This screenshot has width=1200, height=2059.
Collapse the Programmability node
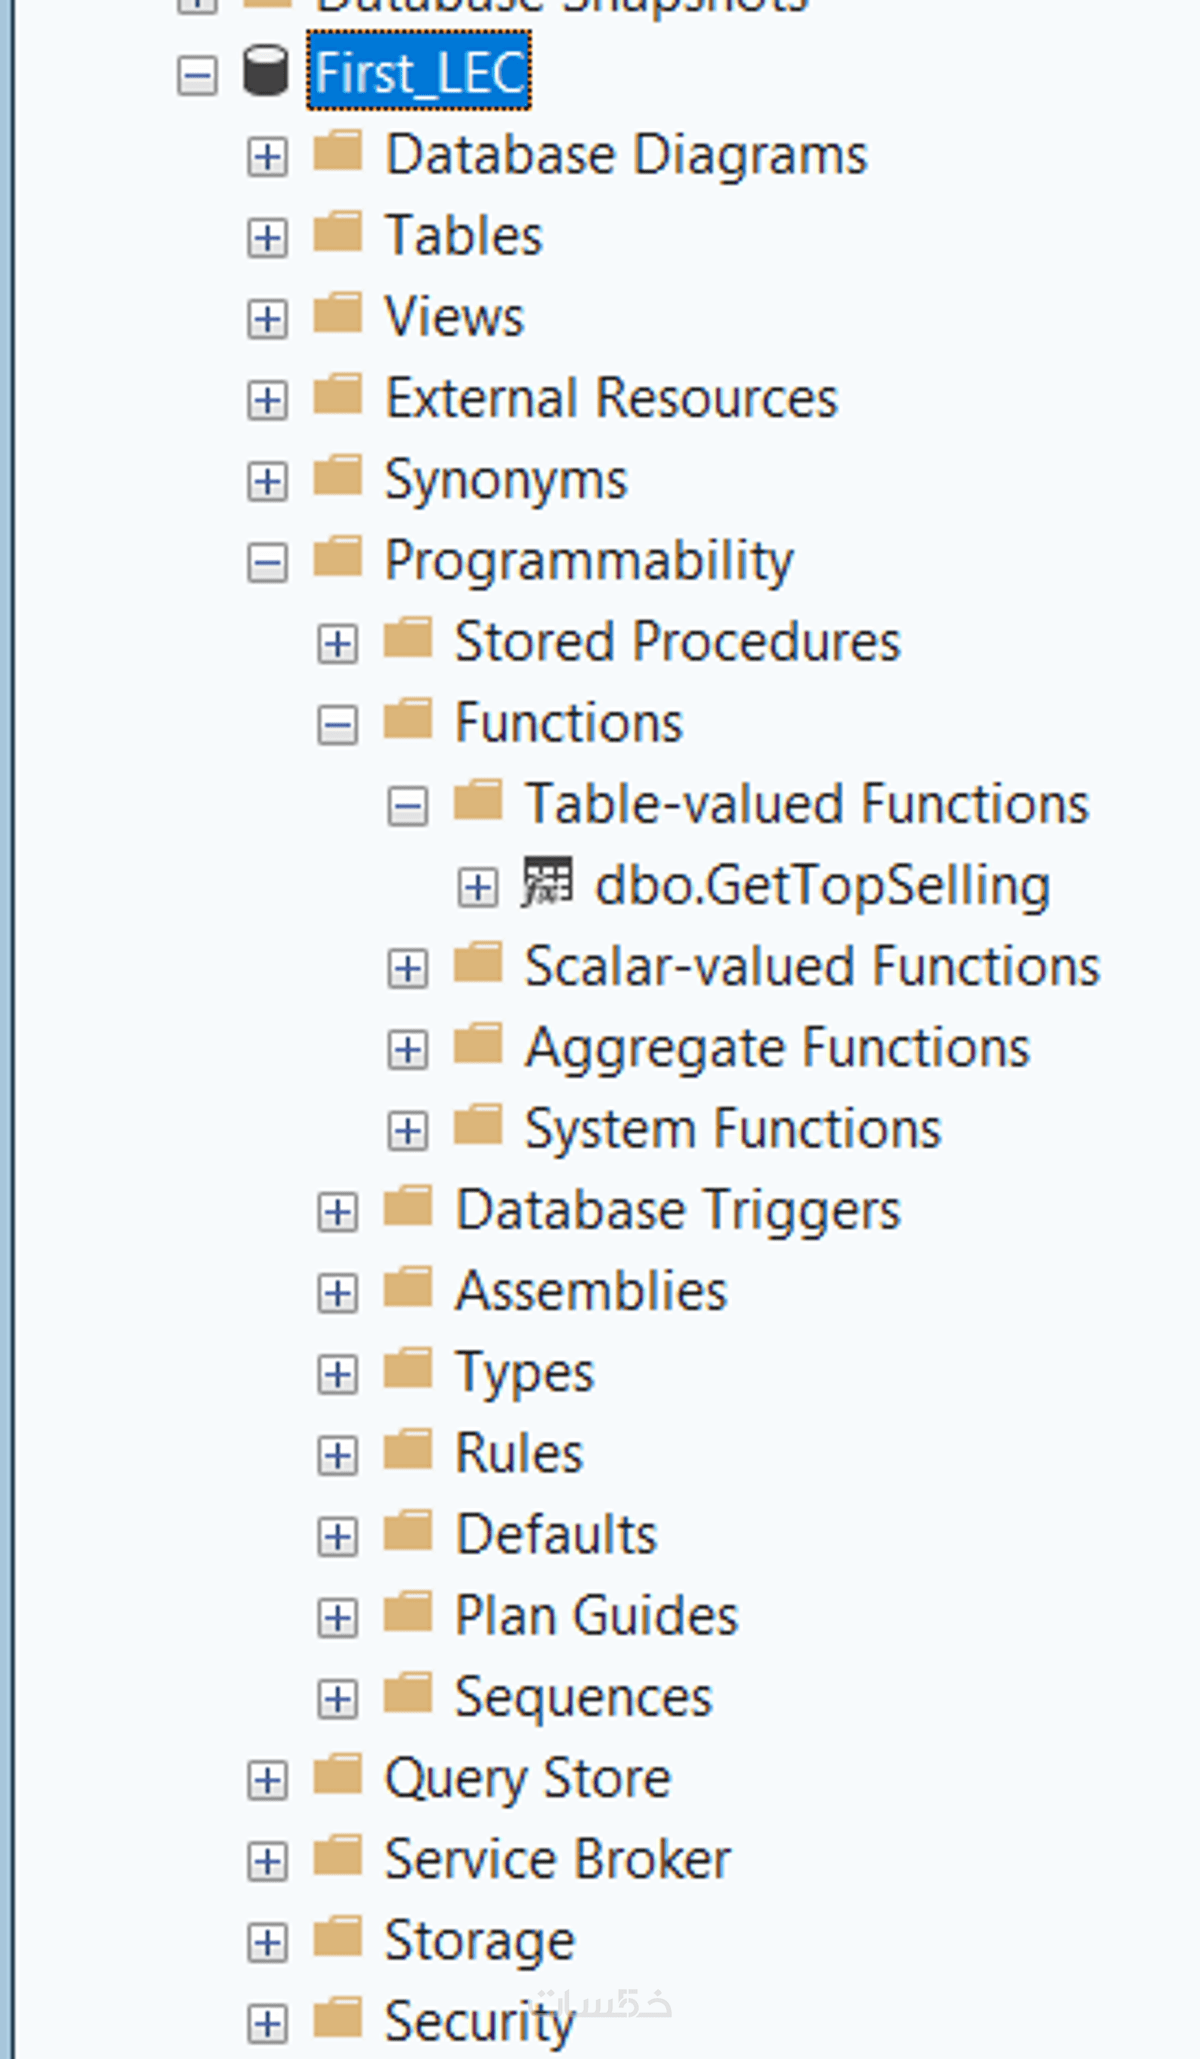pos(267,563)
